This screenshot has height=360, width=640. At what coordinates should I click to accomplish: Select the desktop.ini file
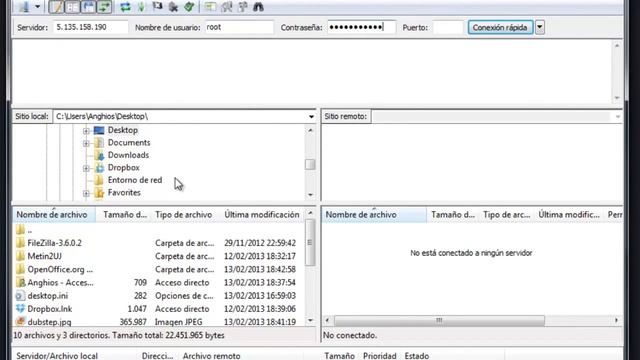(x=159, y=296)
